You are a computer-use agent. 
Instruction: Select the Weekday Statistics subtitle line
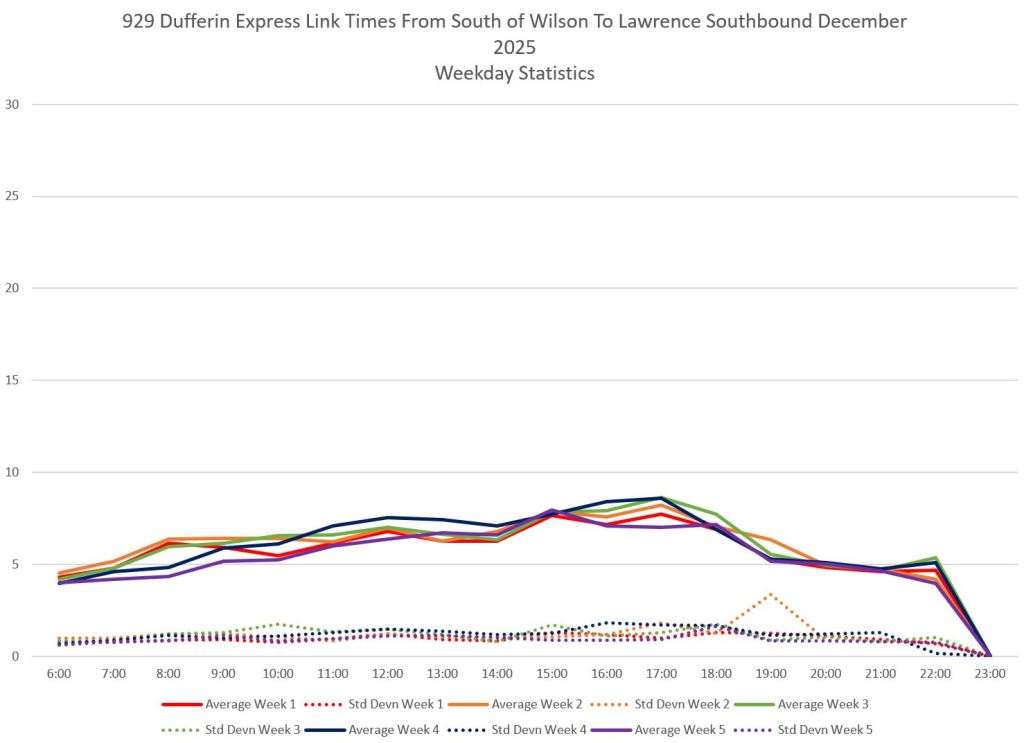point(514,73)
